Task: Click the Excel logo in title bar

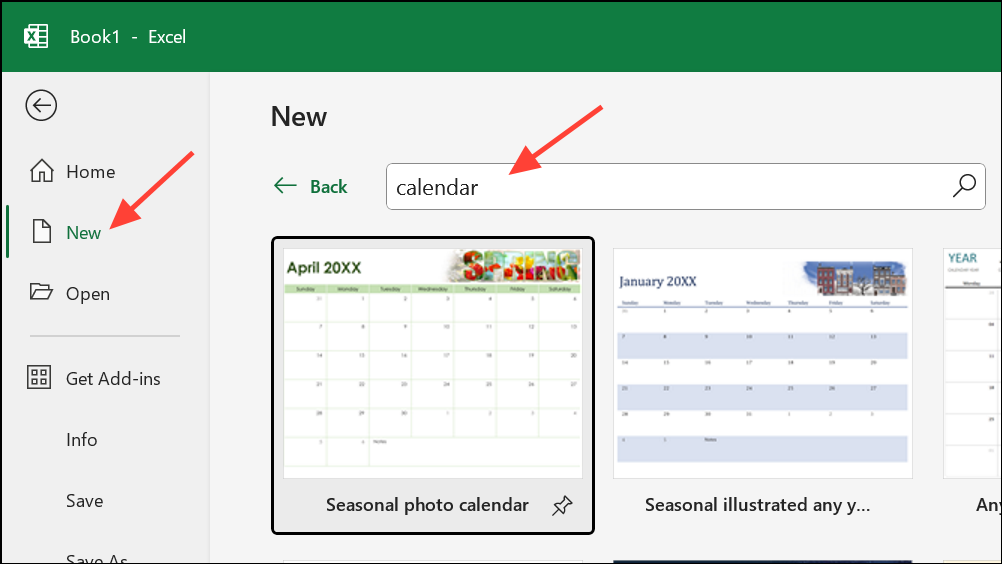Action: point(36,36)
